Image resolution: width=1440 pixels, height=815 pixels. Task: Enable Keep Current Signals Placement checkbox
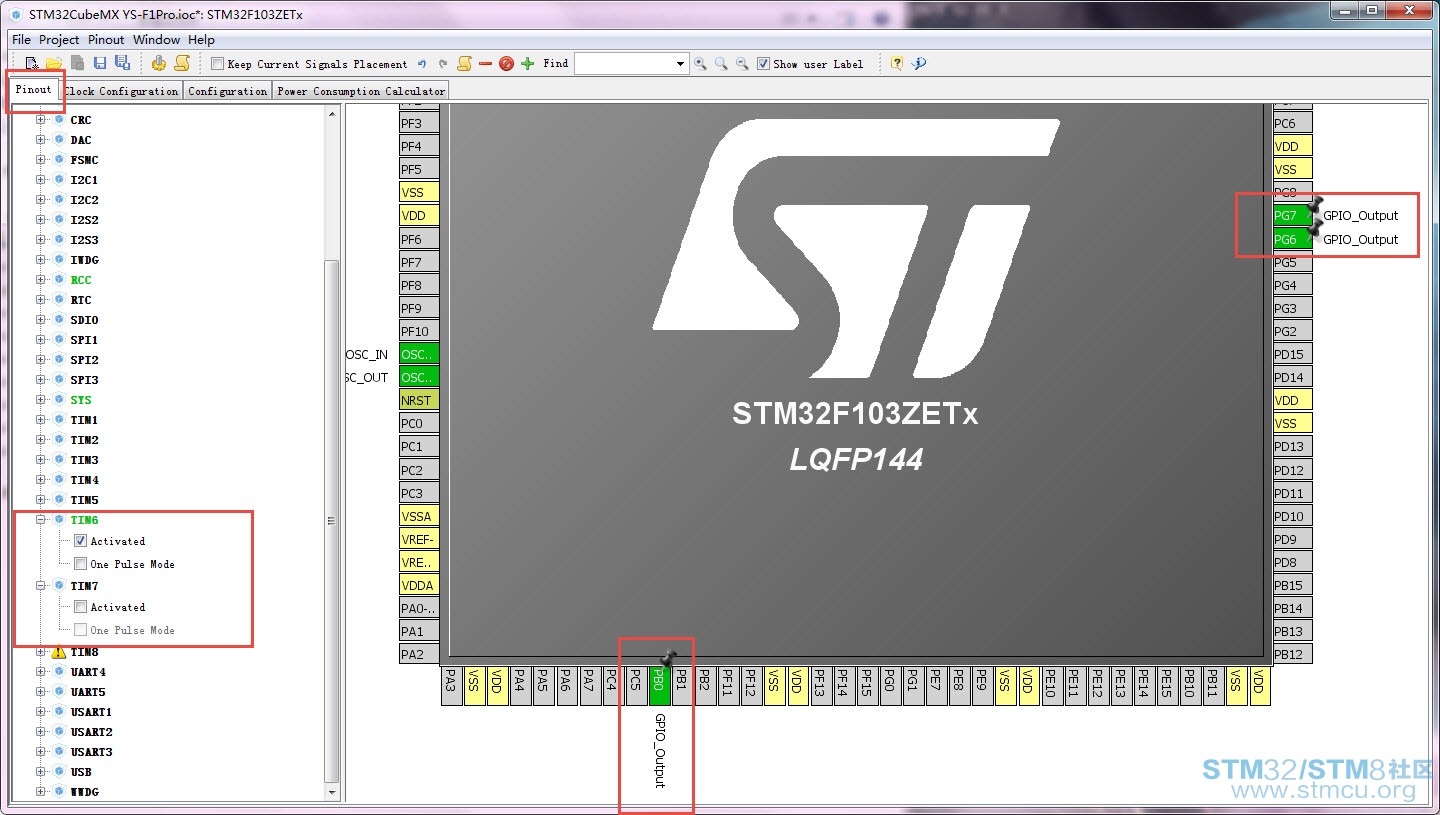tap(217, 64)
